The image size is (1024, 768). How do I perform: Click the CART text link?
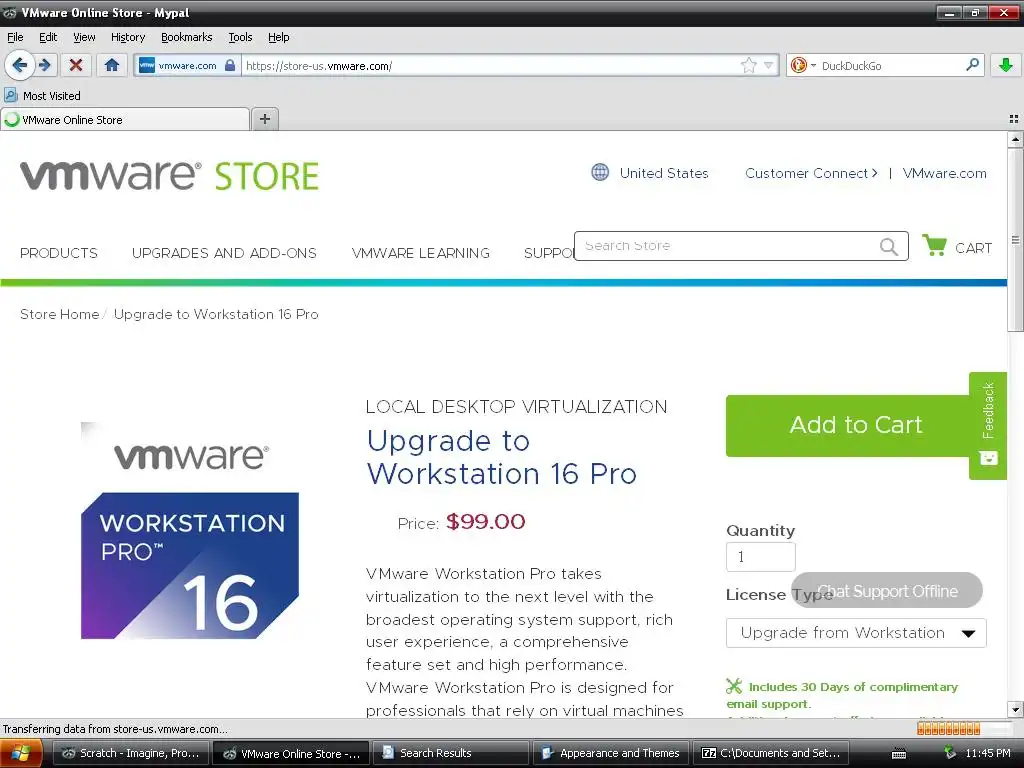[x=973, y=248]
